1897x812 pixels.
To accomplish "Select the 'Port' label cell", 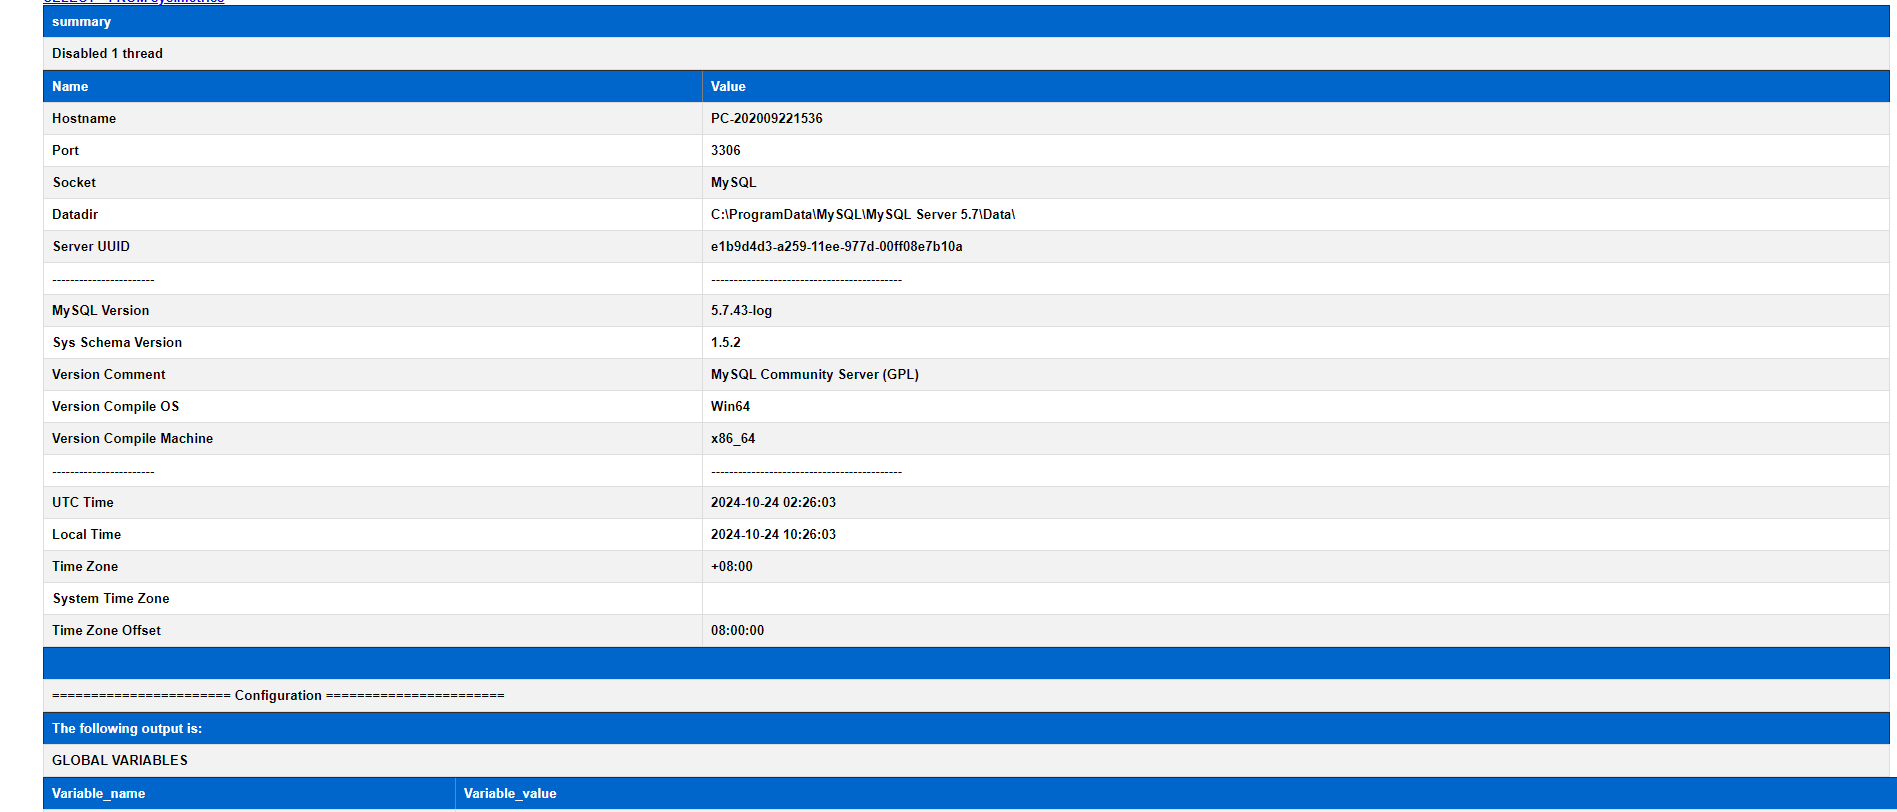I will click(x=372, y=151).
